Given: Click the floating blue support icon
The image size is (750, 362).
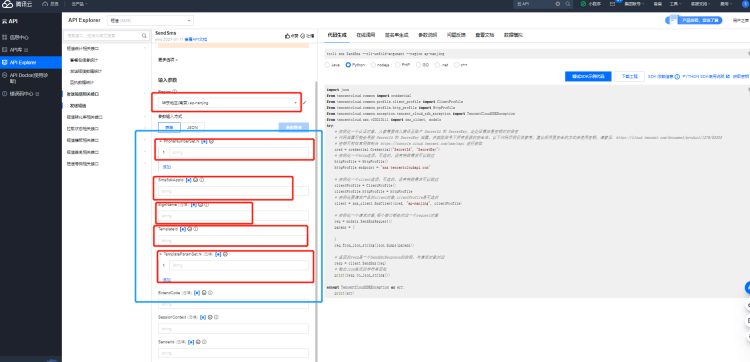Looking at the screenshot, I should [x=747, y=287].
